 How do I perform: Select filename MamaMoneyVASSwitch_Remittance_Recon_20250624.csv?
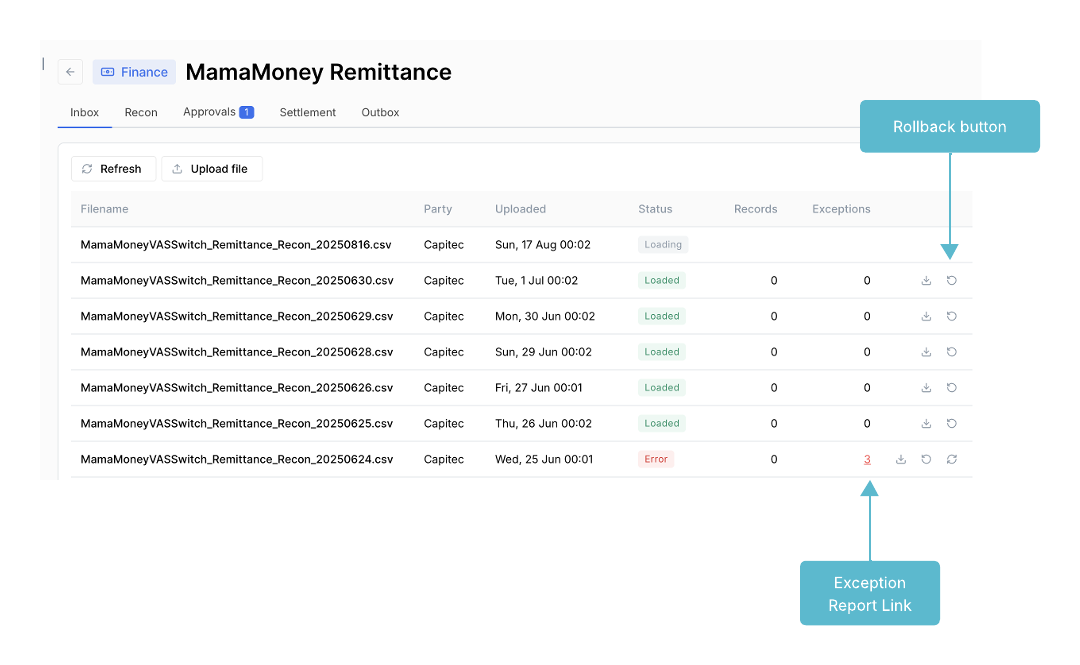(x=237, y=460)
